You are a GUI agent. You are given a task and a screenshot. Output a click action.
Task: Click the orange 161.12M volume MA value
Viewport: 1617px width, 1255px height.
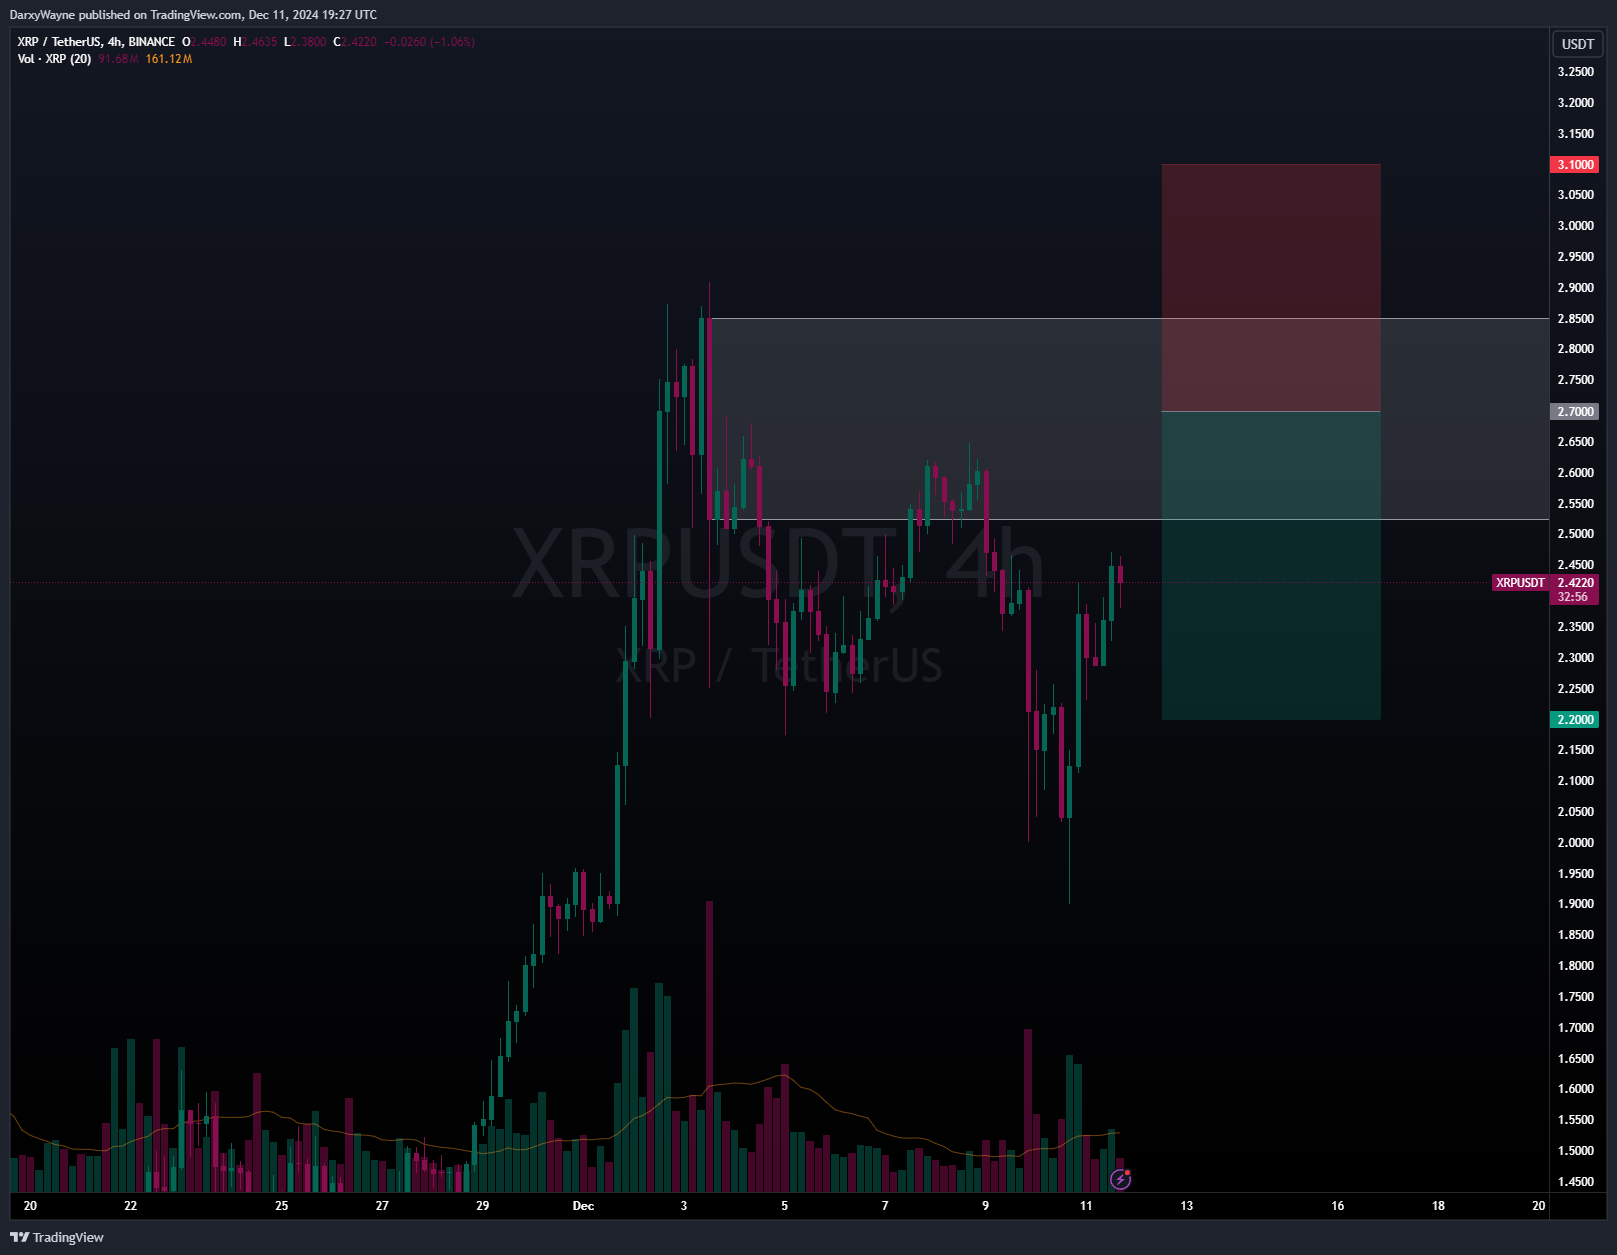point(168,59)
